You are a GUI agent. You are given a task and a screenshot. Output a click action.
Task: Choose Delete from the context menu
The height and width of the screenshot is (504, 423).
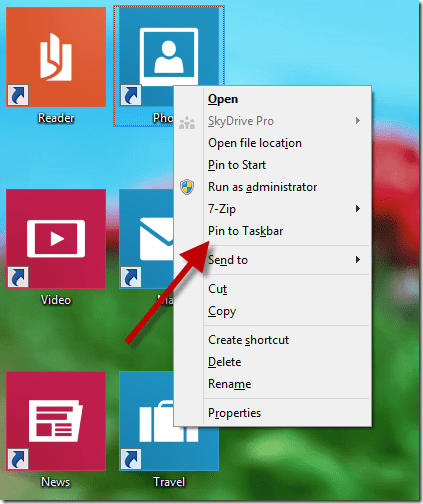(x=272, y=362)
